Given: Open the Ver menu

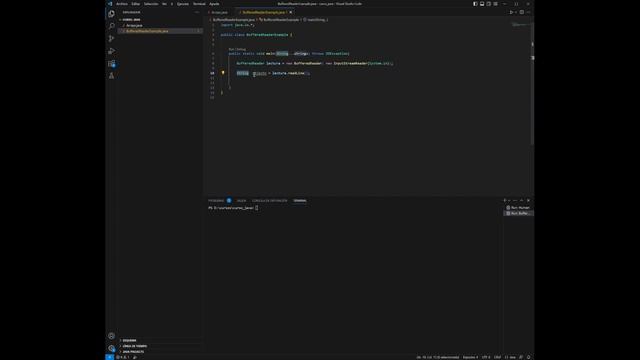Looking at the screenshot, I should tap(164, 4).
